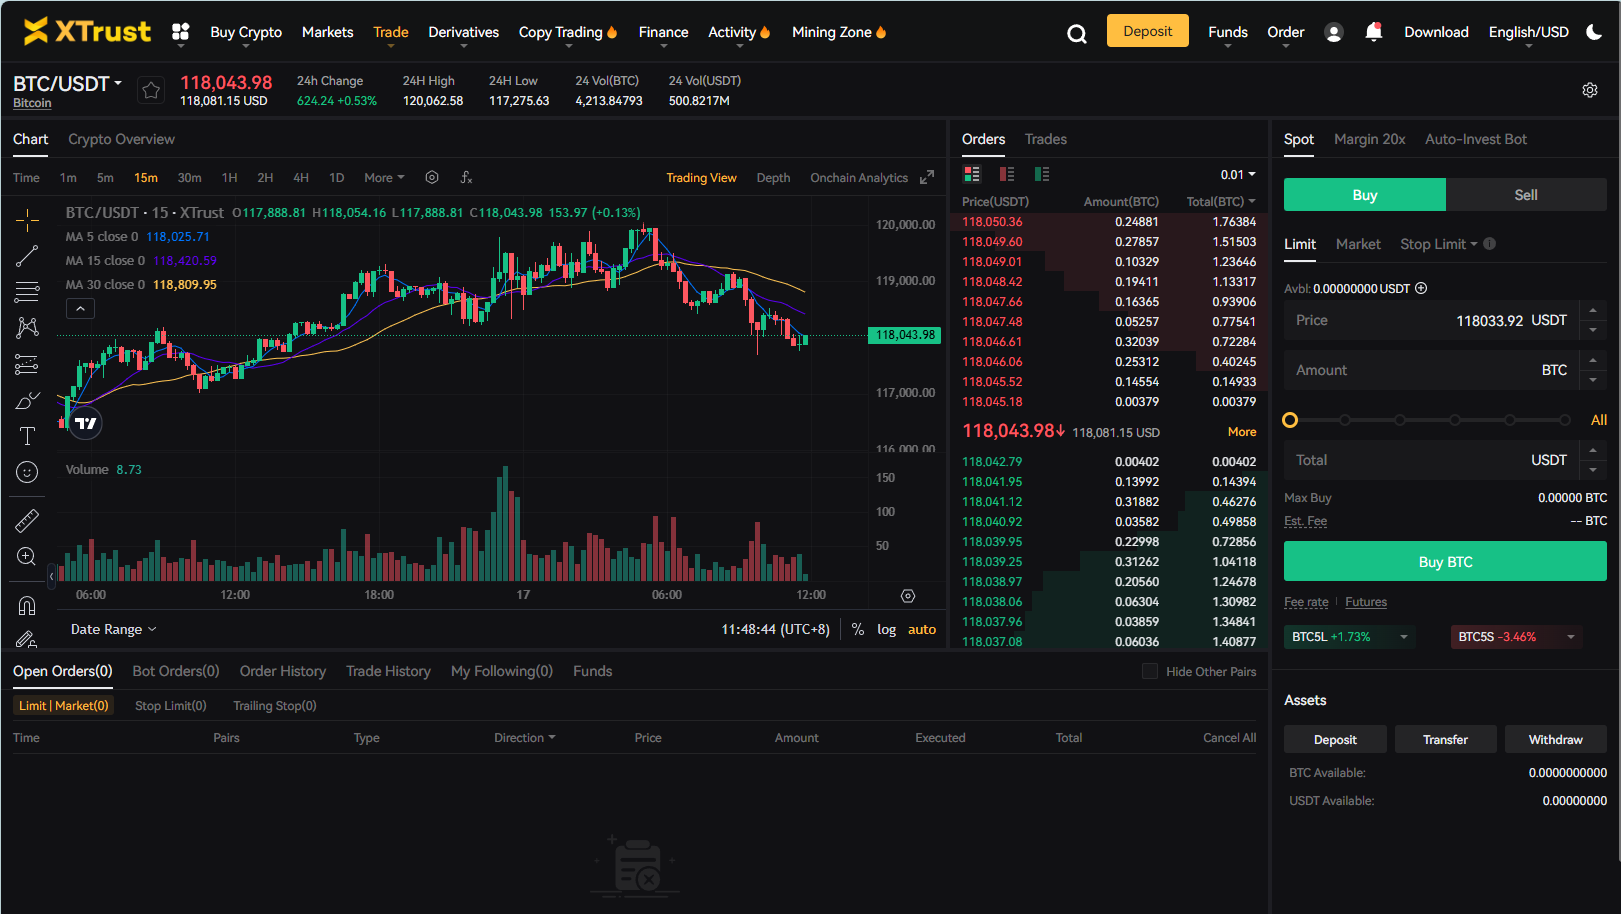The image size is (1621, 914).
Task: Toggle dark mode moon icon
Action: click(1595, 32)
